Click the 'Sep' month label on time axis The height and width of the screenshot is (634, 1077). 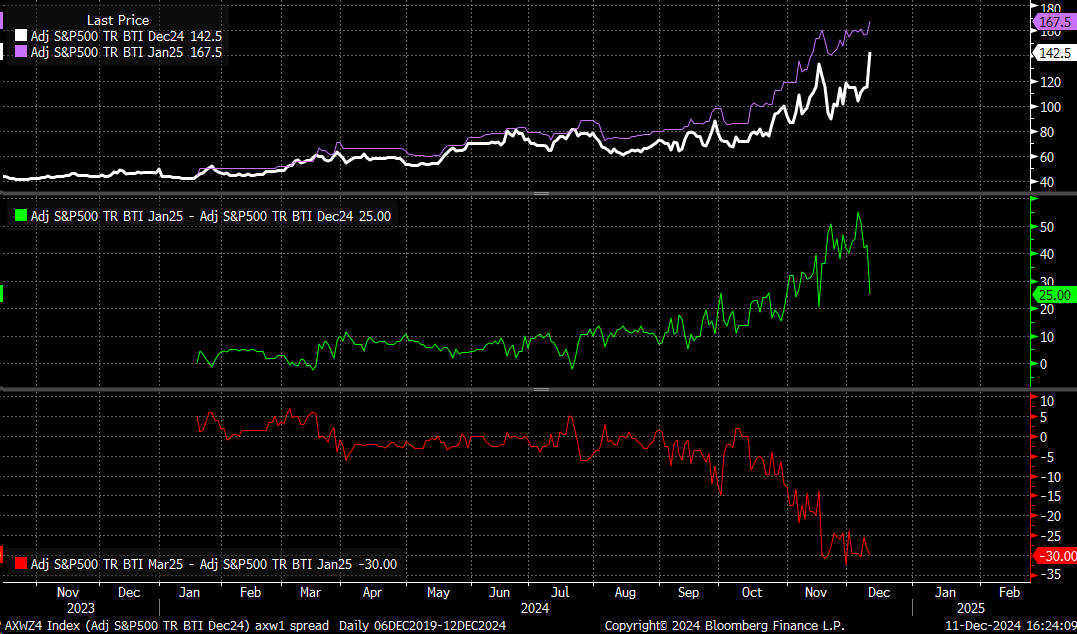point(690,591)
